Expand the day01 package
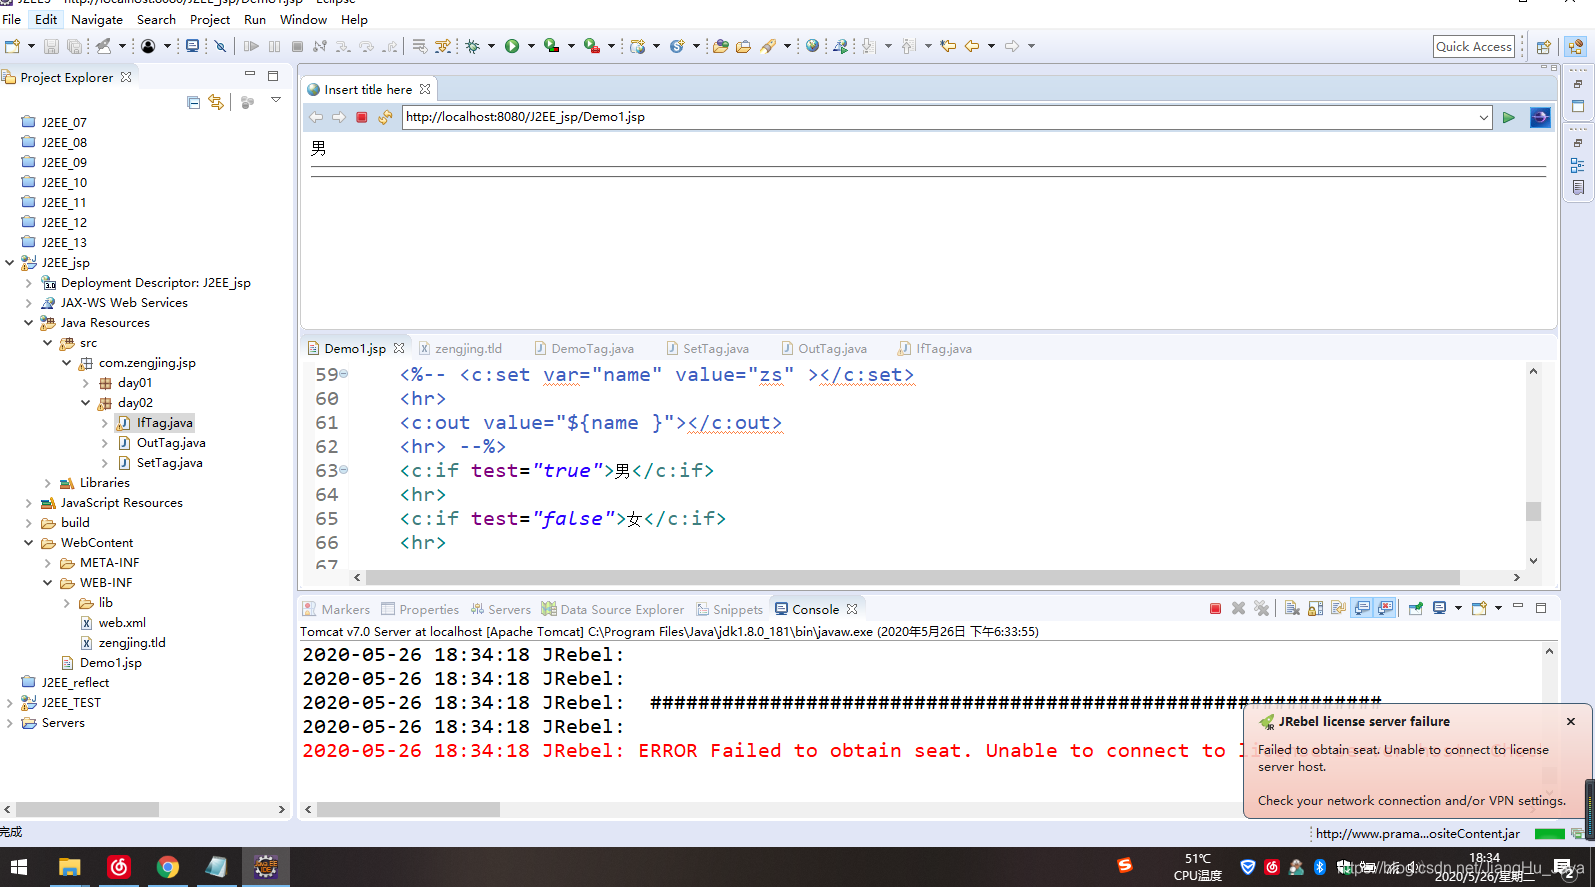Screen dimensions: 1595x887 click(85, 383)
